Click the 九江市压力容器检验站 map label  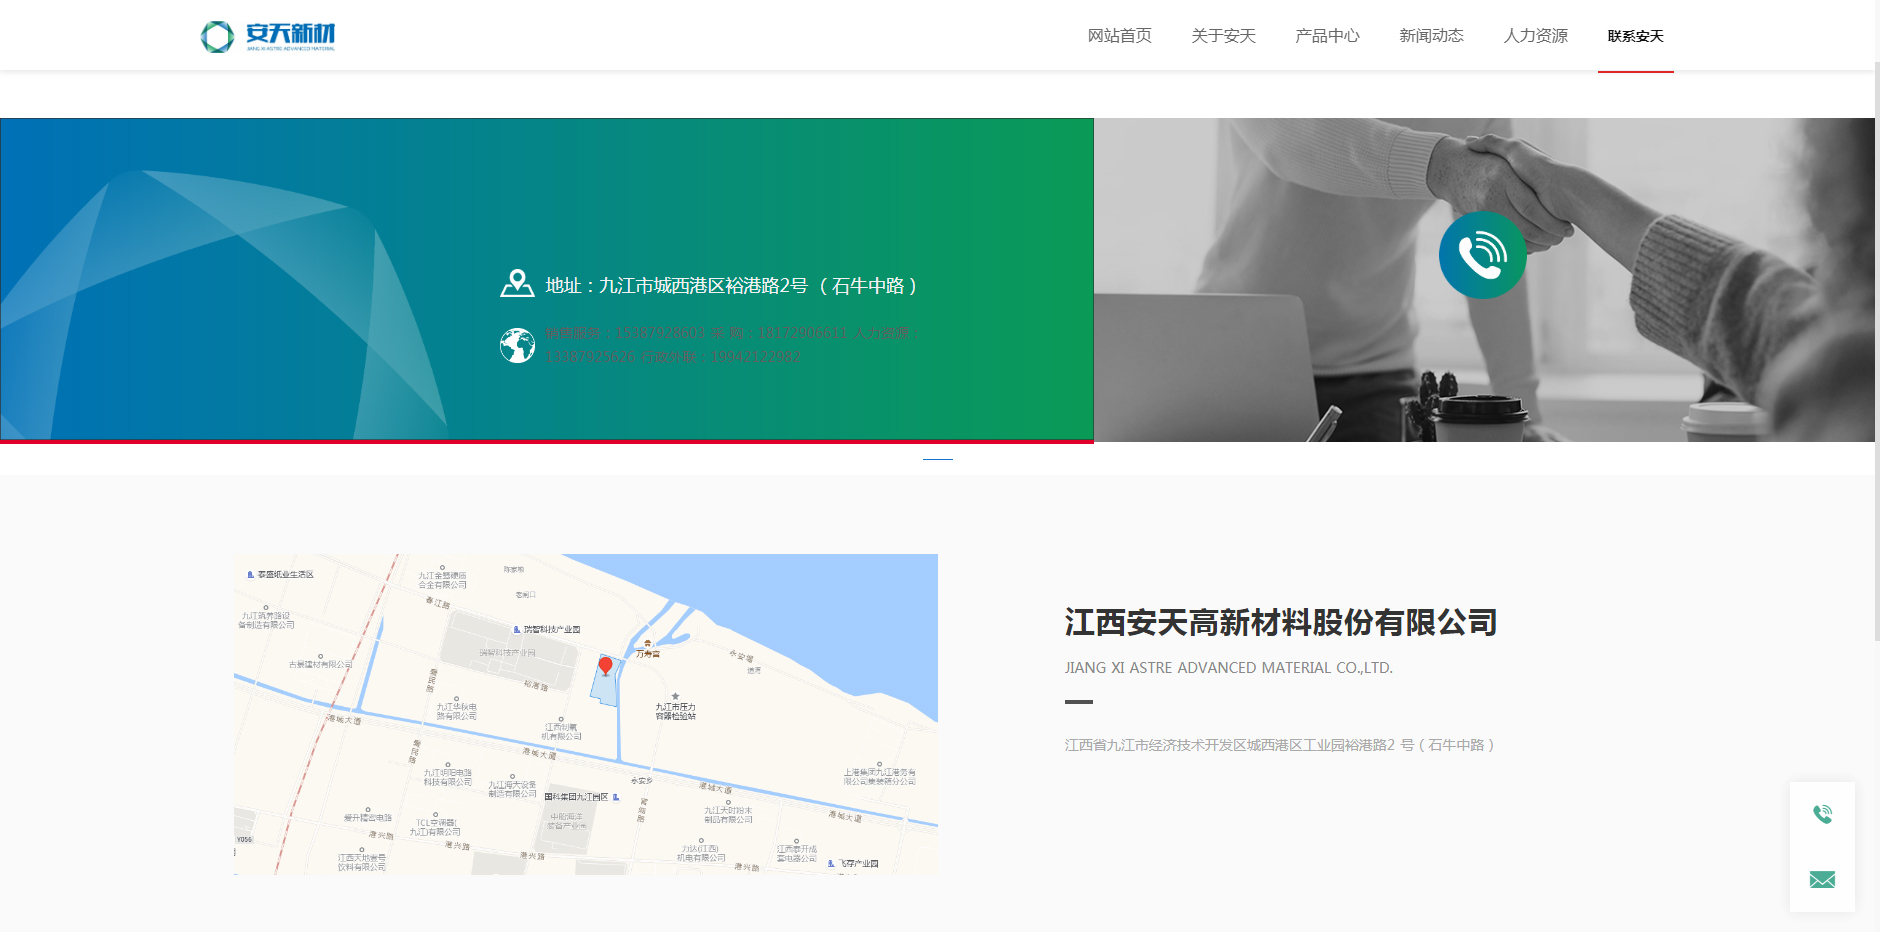click(676, 711)
